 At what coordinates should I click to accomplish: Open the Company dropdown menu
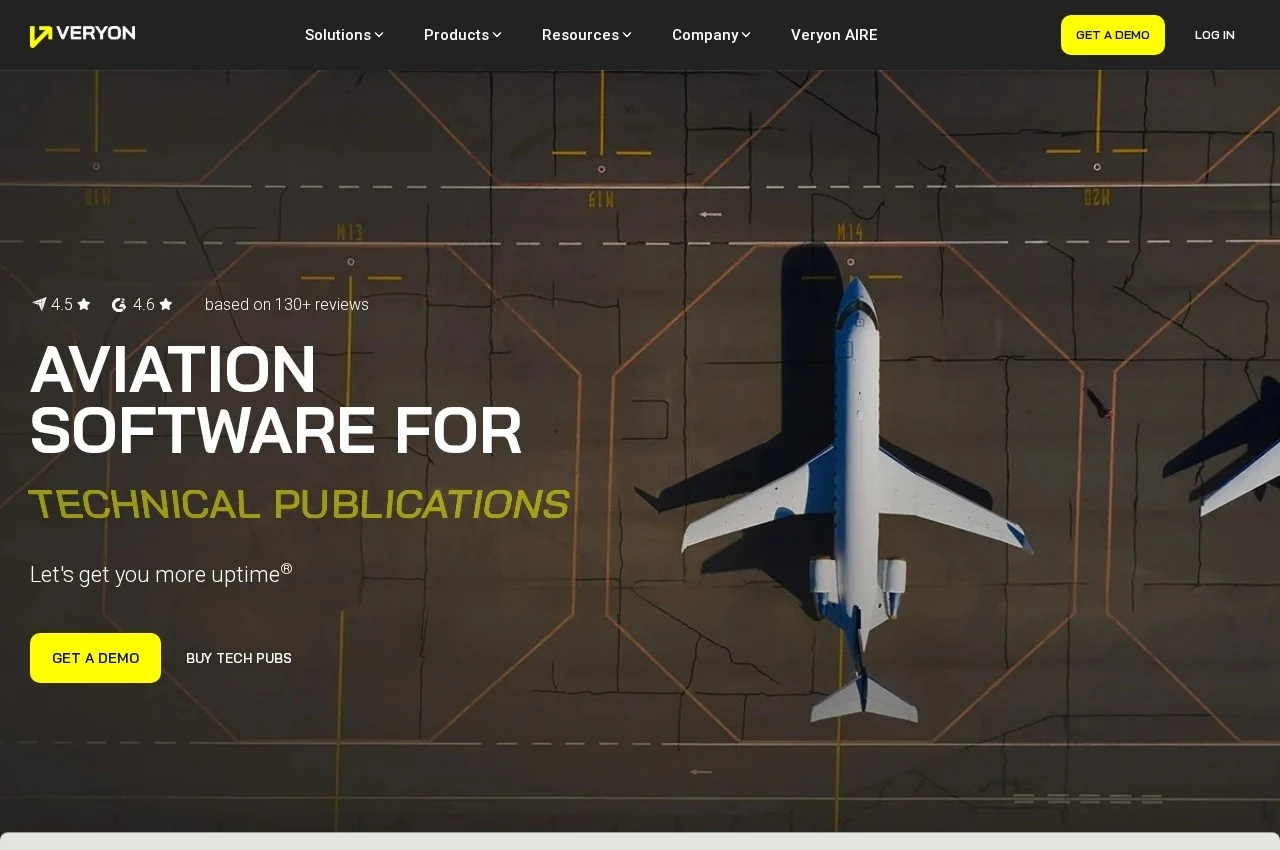[x=711, y=35]
